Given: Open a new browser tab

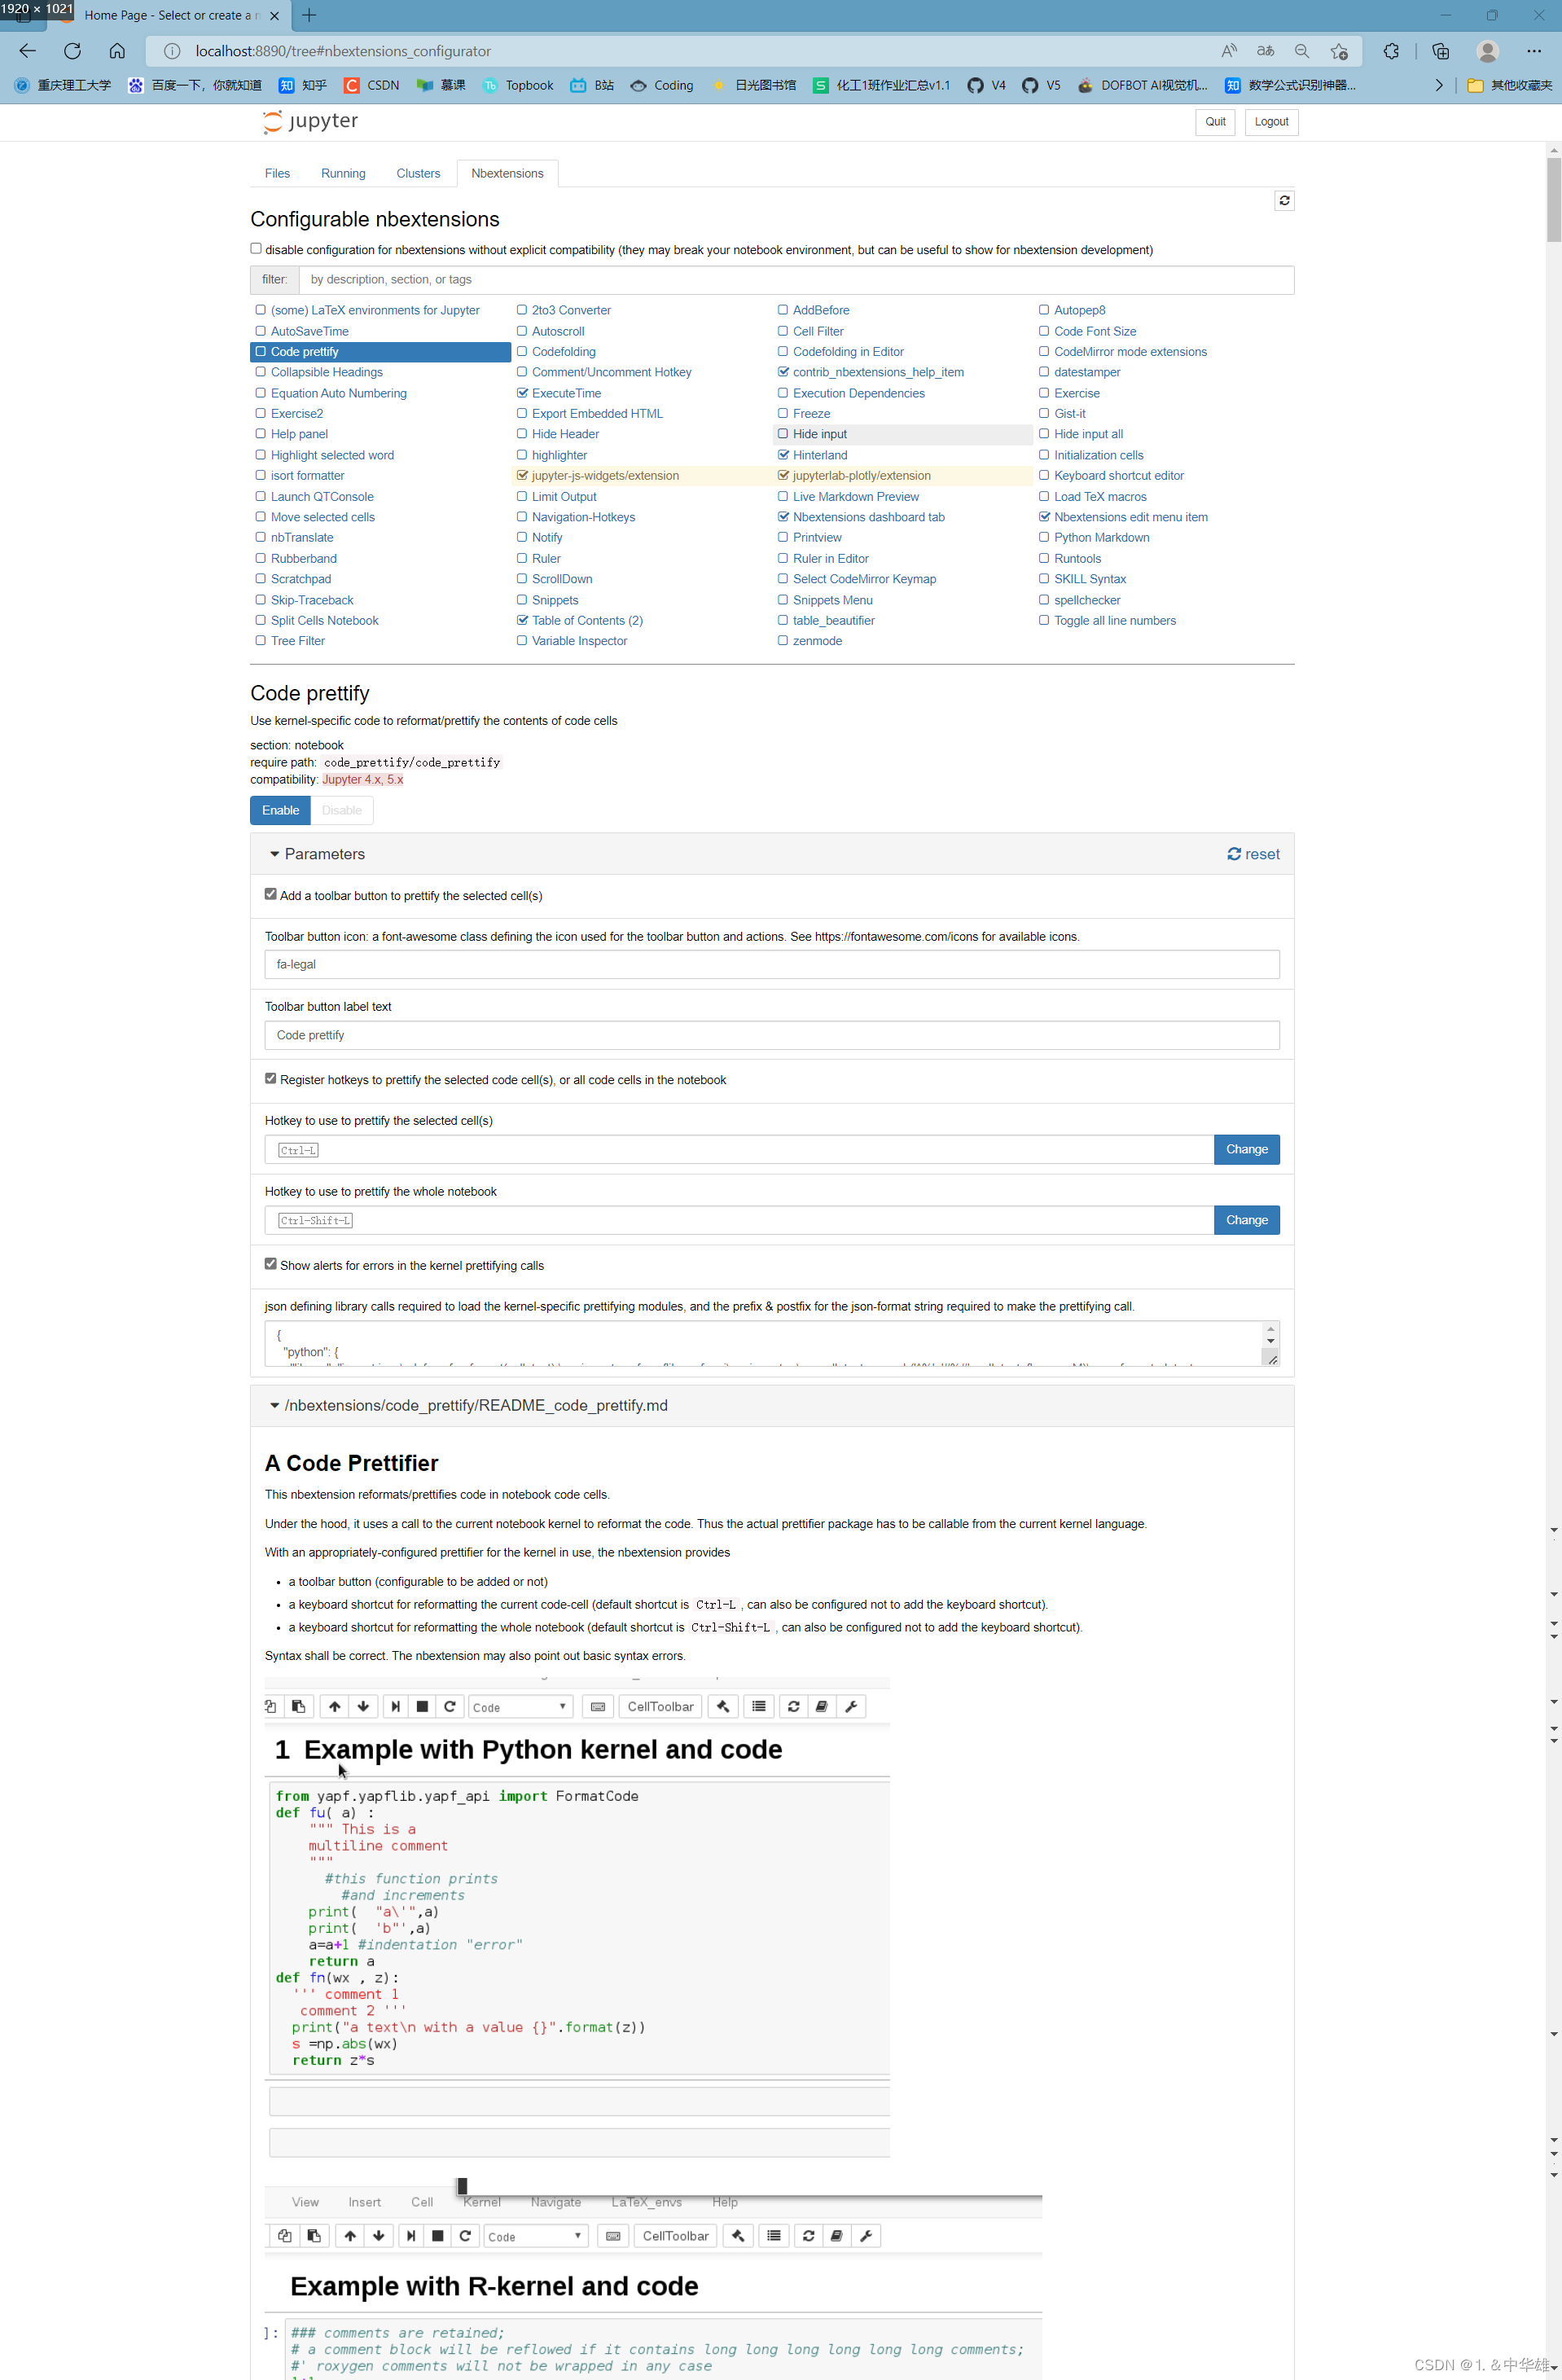Looking at the screenshot, I should point(309,15).
